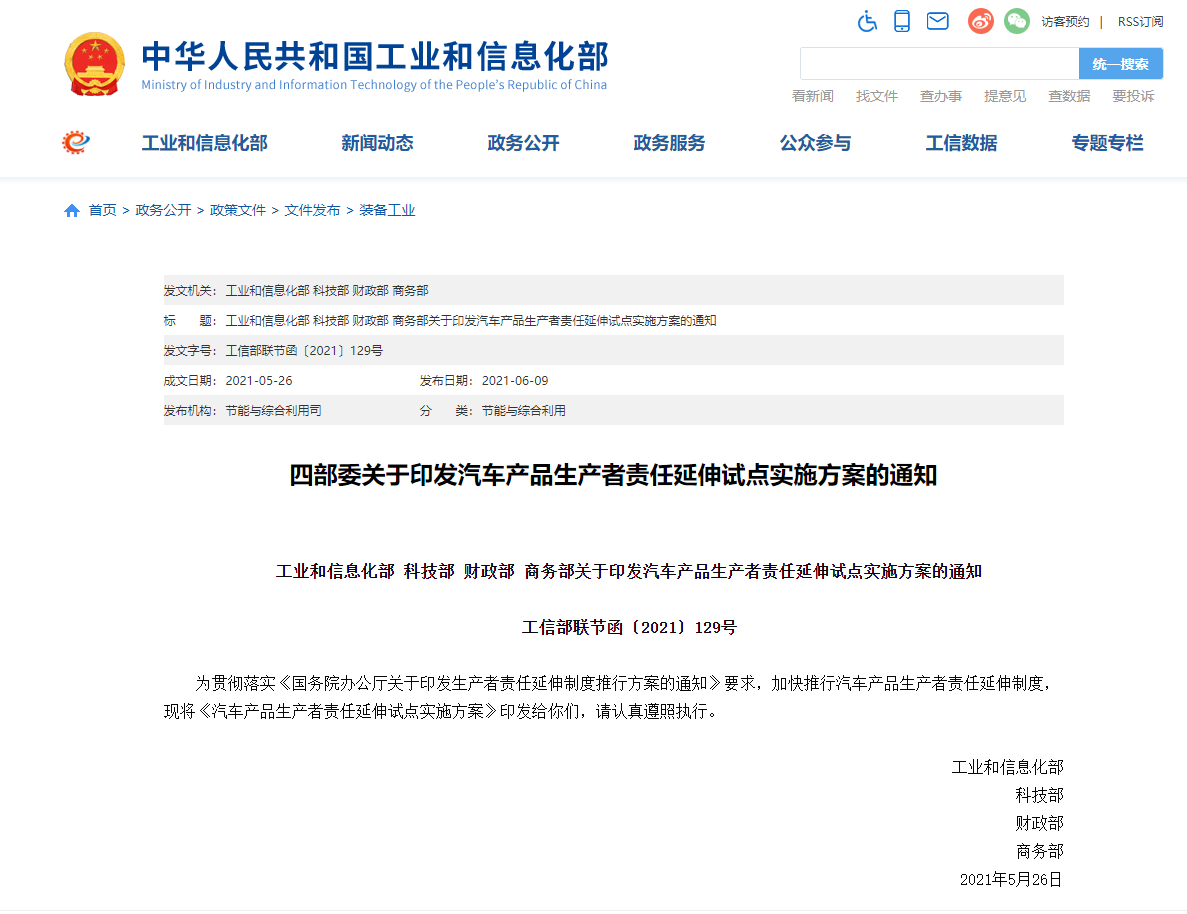Click the date 2021年5月26日
1187x914 pixels.
tap(1011, 879)
